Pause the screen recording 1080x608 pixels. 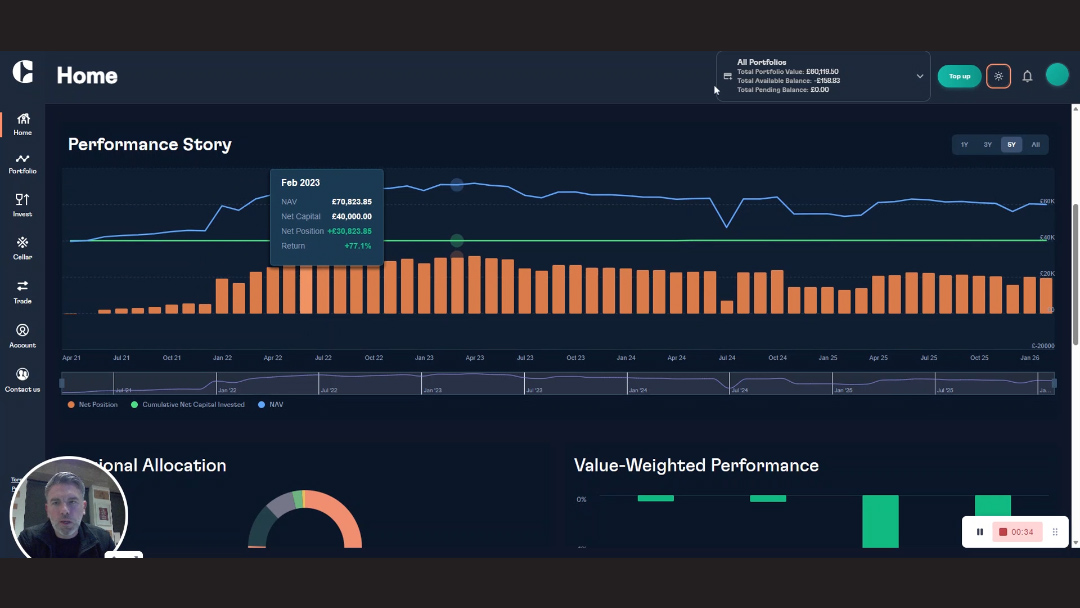point(980,532)
